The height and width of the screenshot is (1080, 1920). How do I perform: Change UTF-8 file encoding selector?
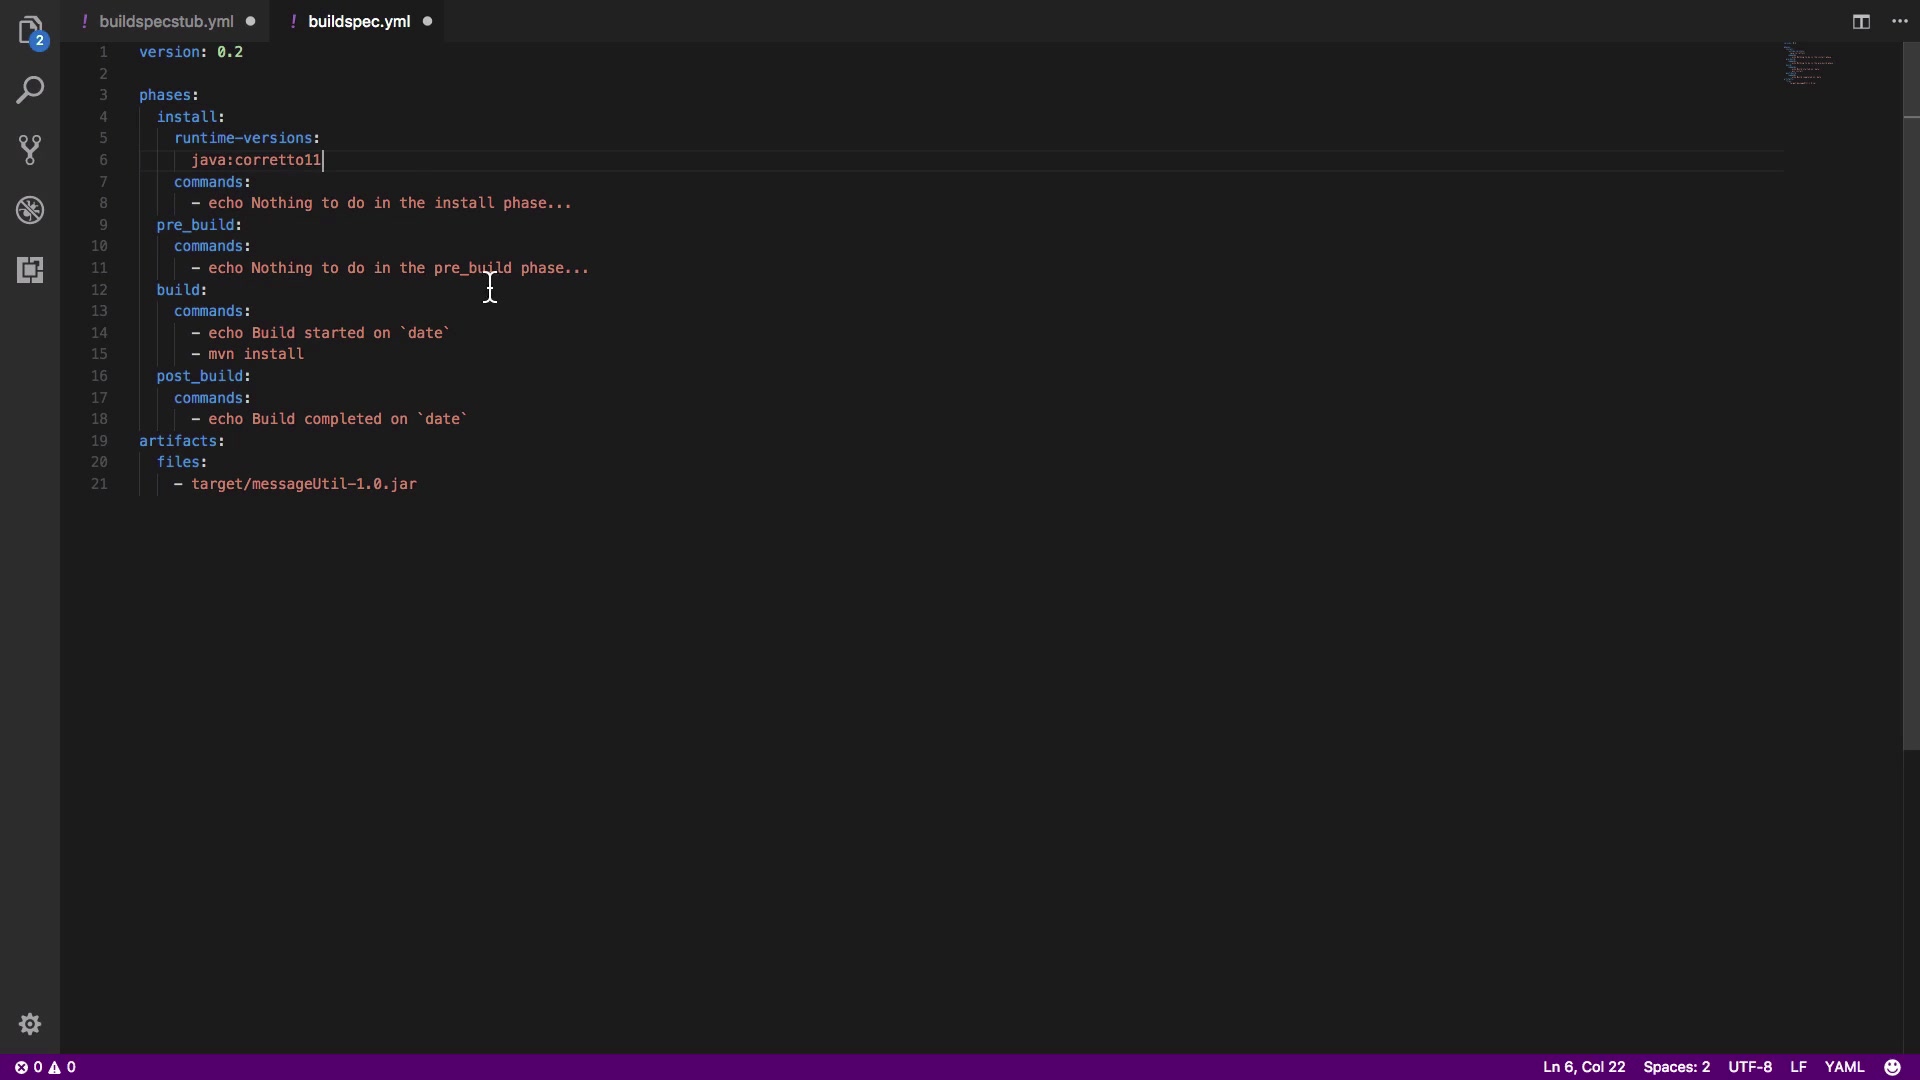[1750, 1067]
